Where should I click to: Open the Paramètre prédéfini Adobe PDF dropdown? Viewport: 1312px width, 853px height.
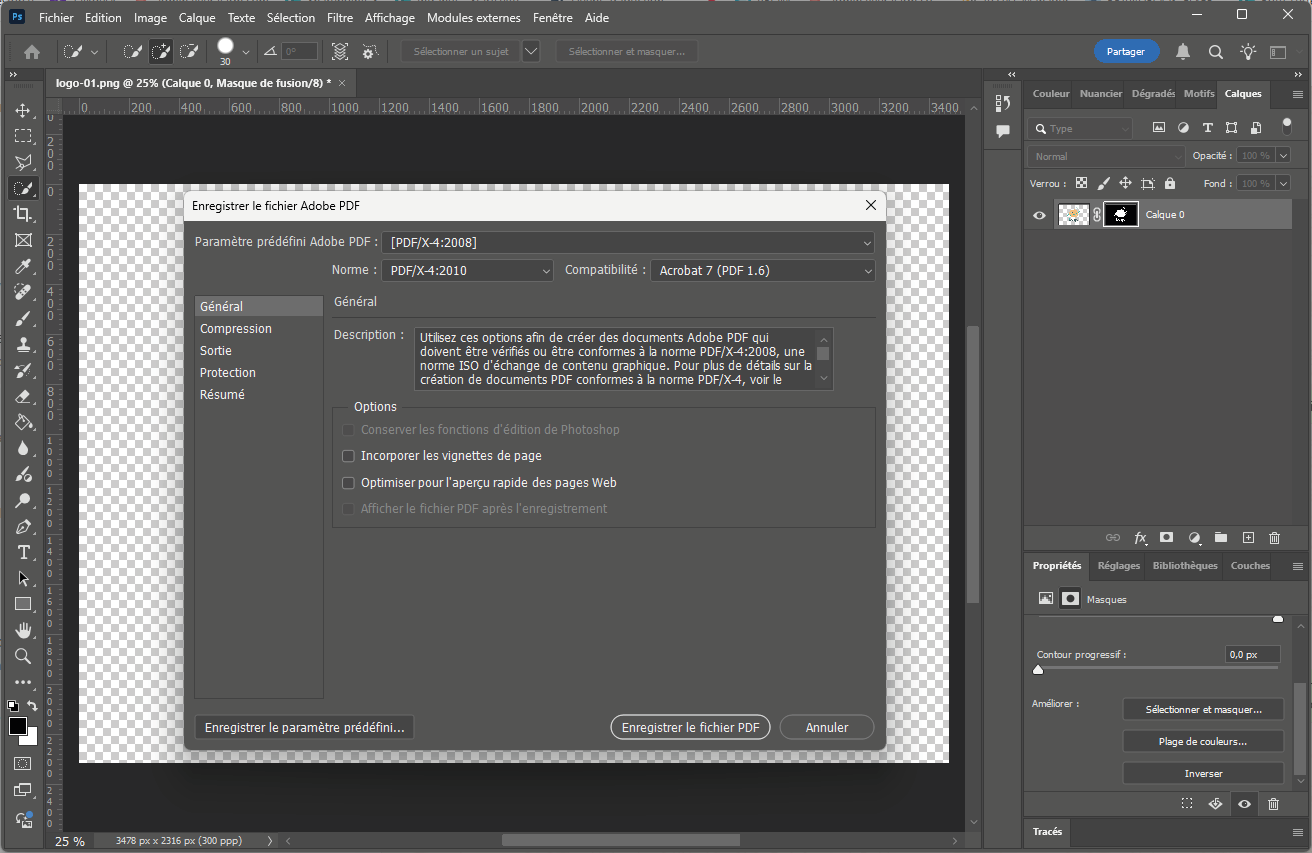[x=628, y=242]
